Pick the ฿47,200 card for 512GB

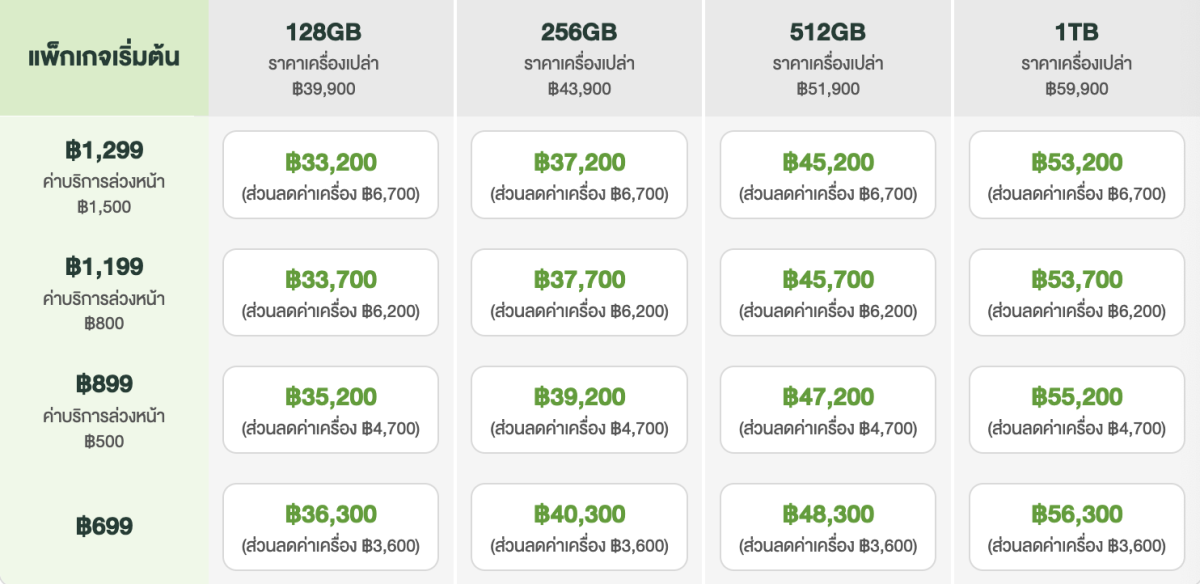[828, 410]
